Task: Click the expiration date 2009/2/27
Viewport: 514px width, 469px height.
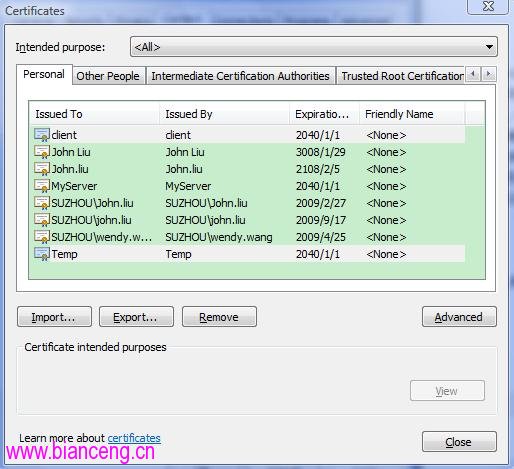Action: 321,203
